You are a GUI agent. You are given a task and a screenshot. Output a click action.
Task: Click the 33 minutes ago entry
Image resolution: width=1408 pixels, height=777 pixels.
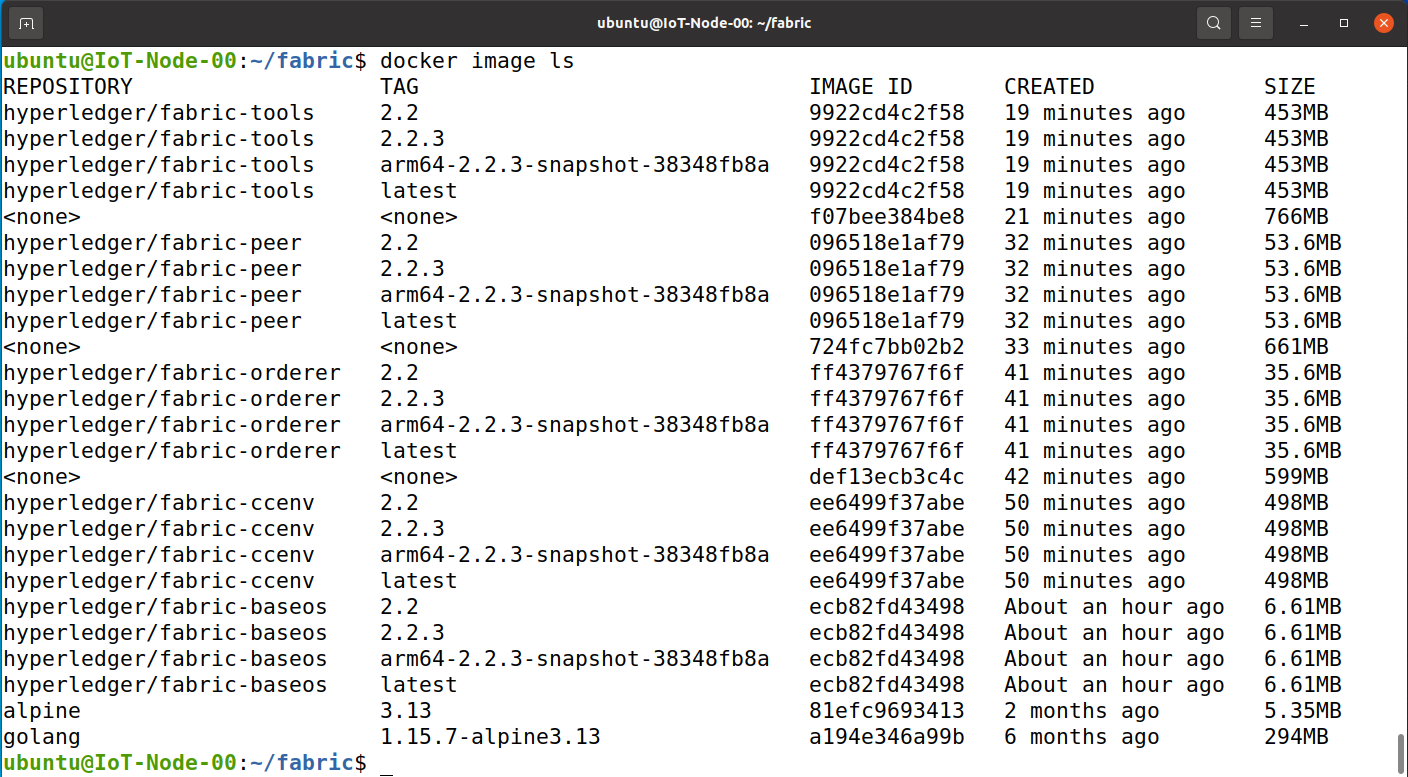click(x=1094, y=347)
